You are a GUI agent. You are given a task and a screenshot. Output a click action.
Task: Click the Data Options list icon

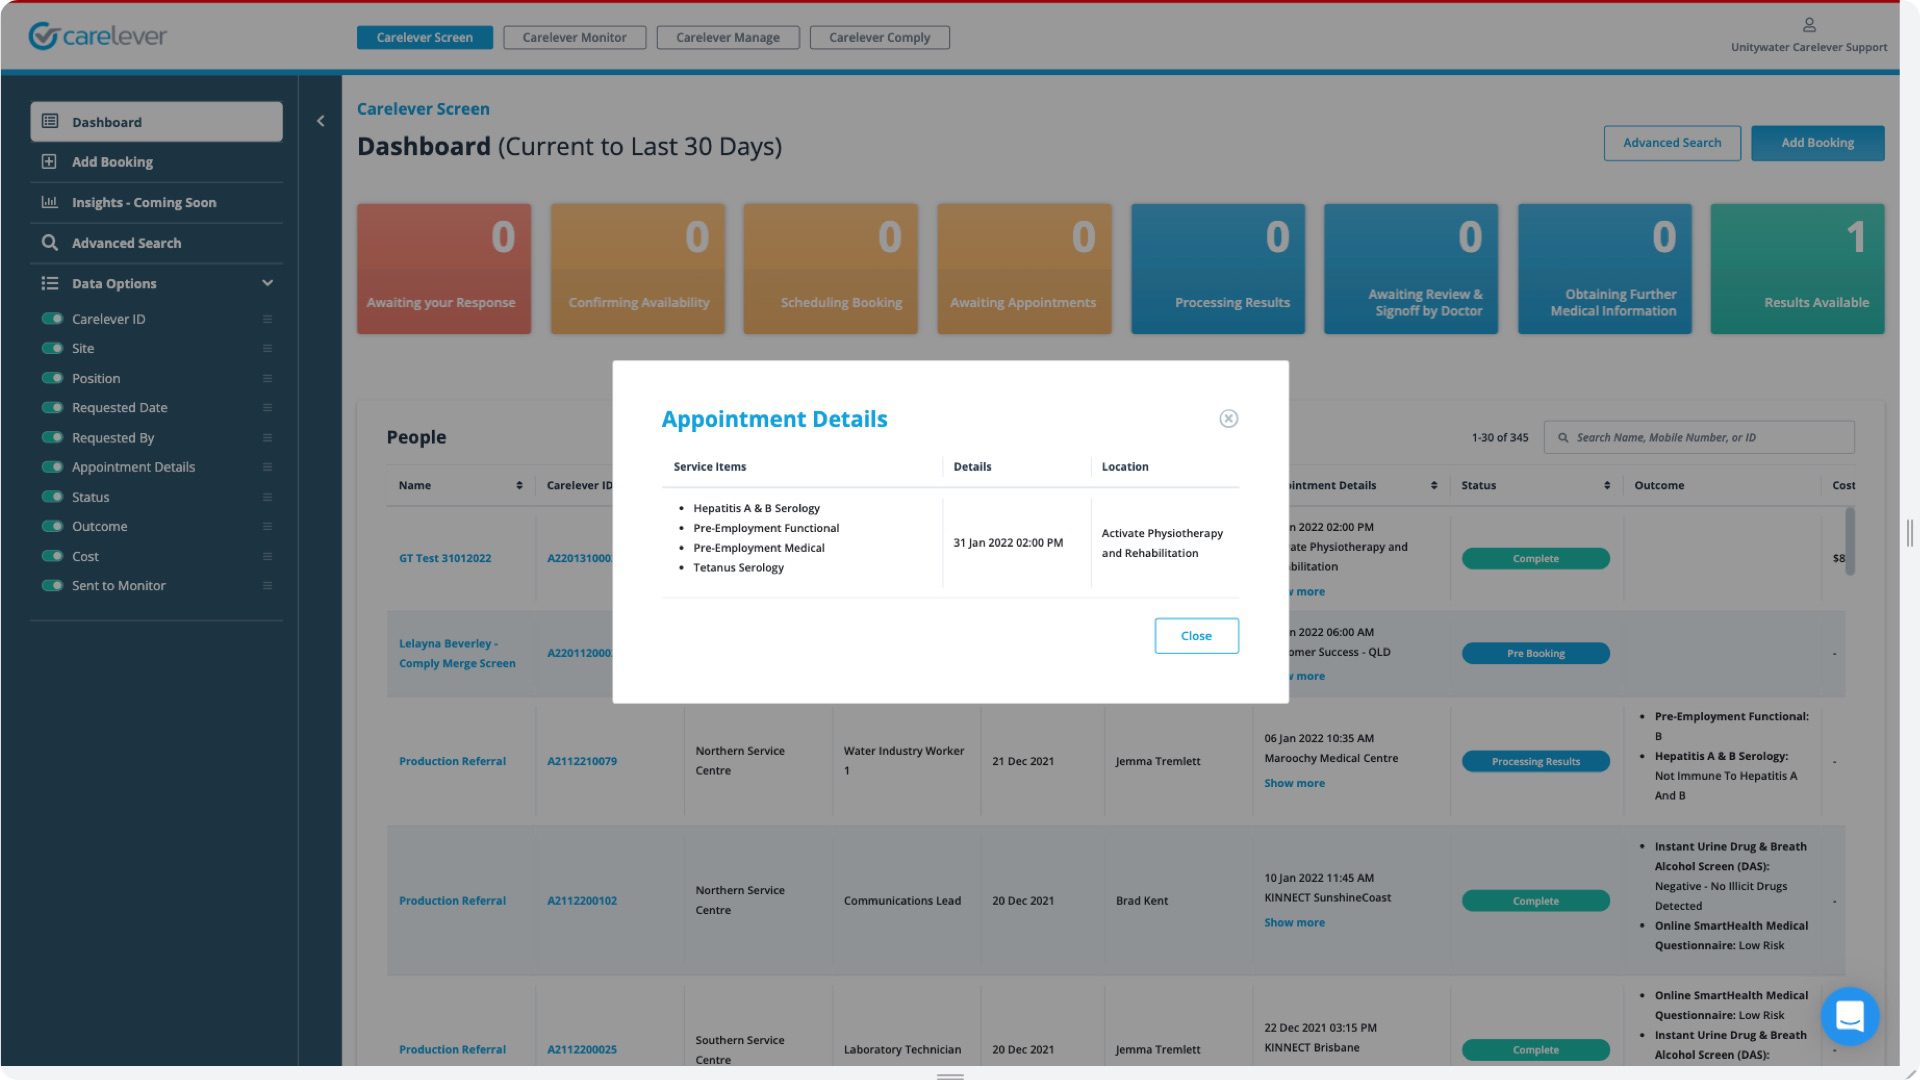(49, 282)
